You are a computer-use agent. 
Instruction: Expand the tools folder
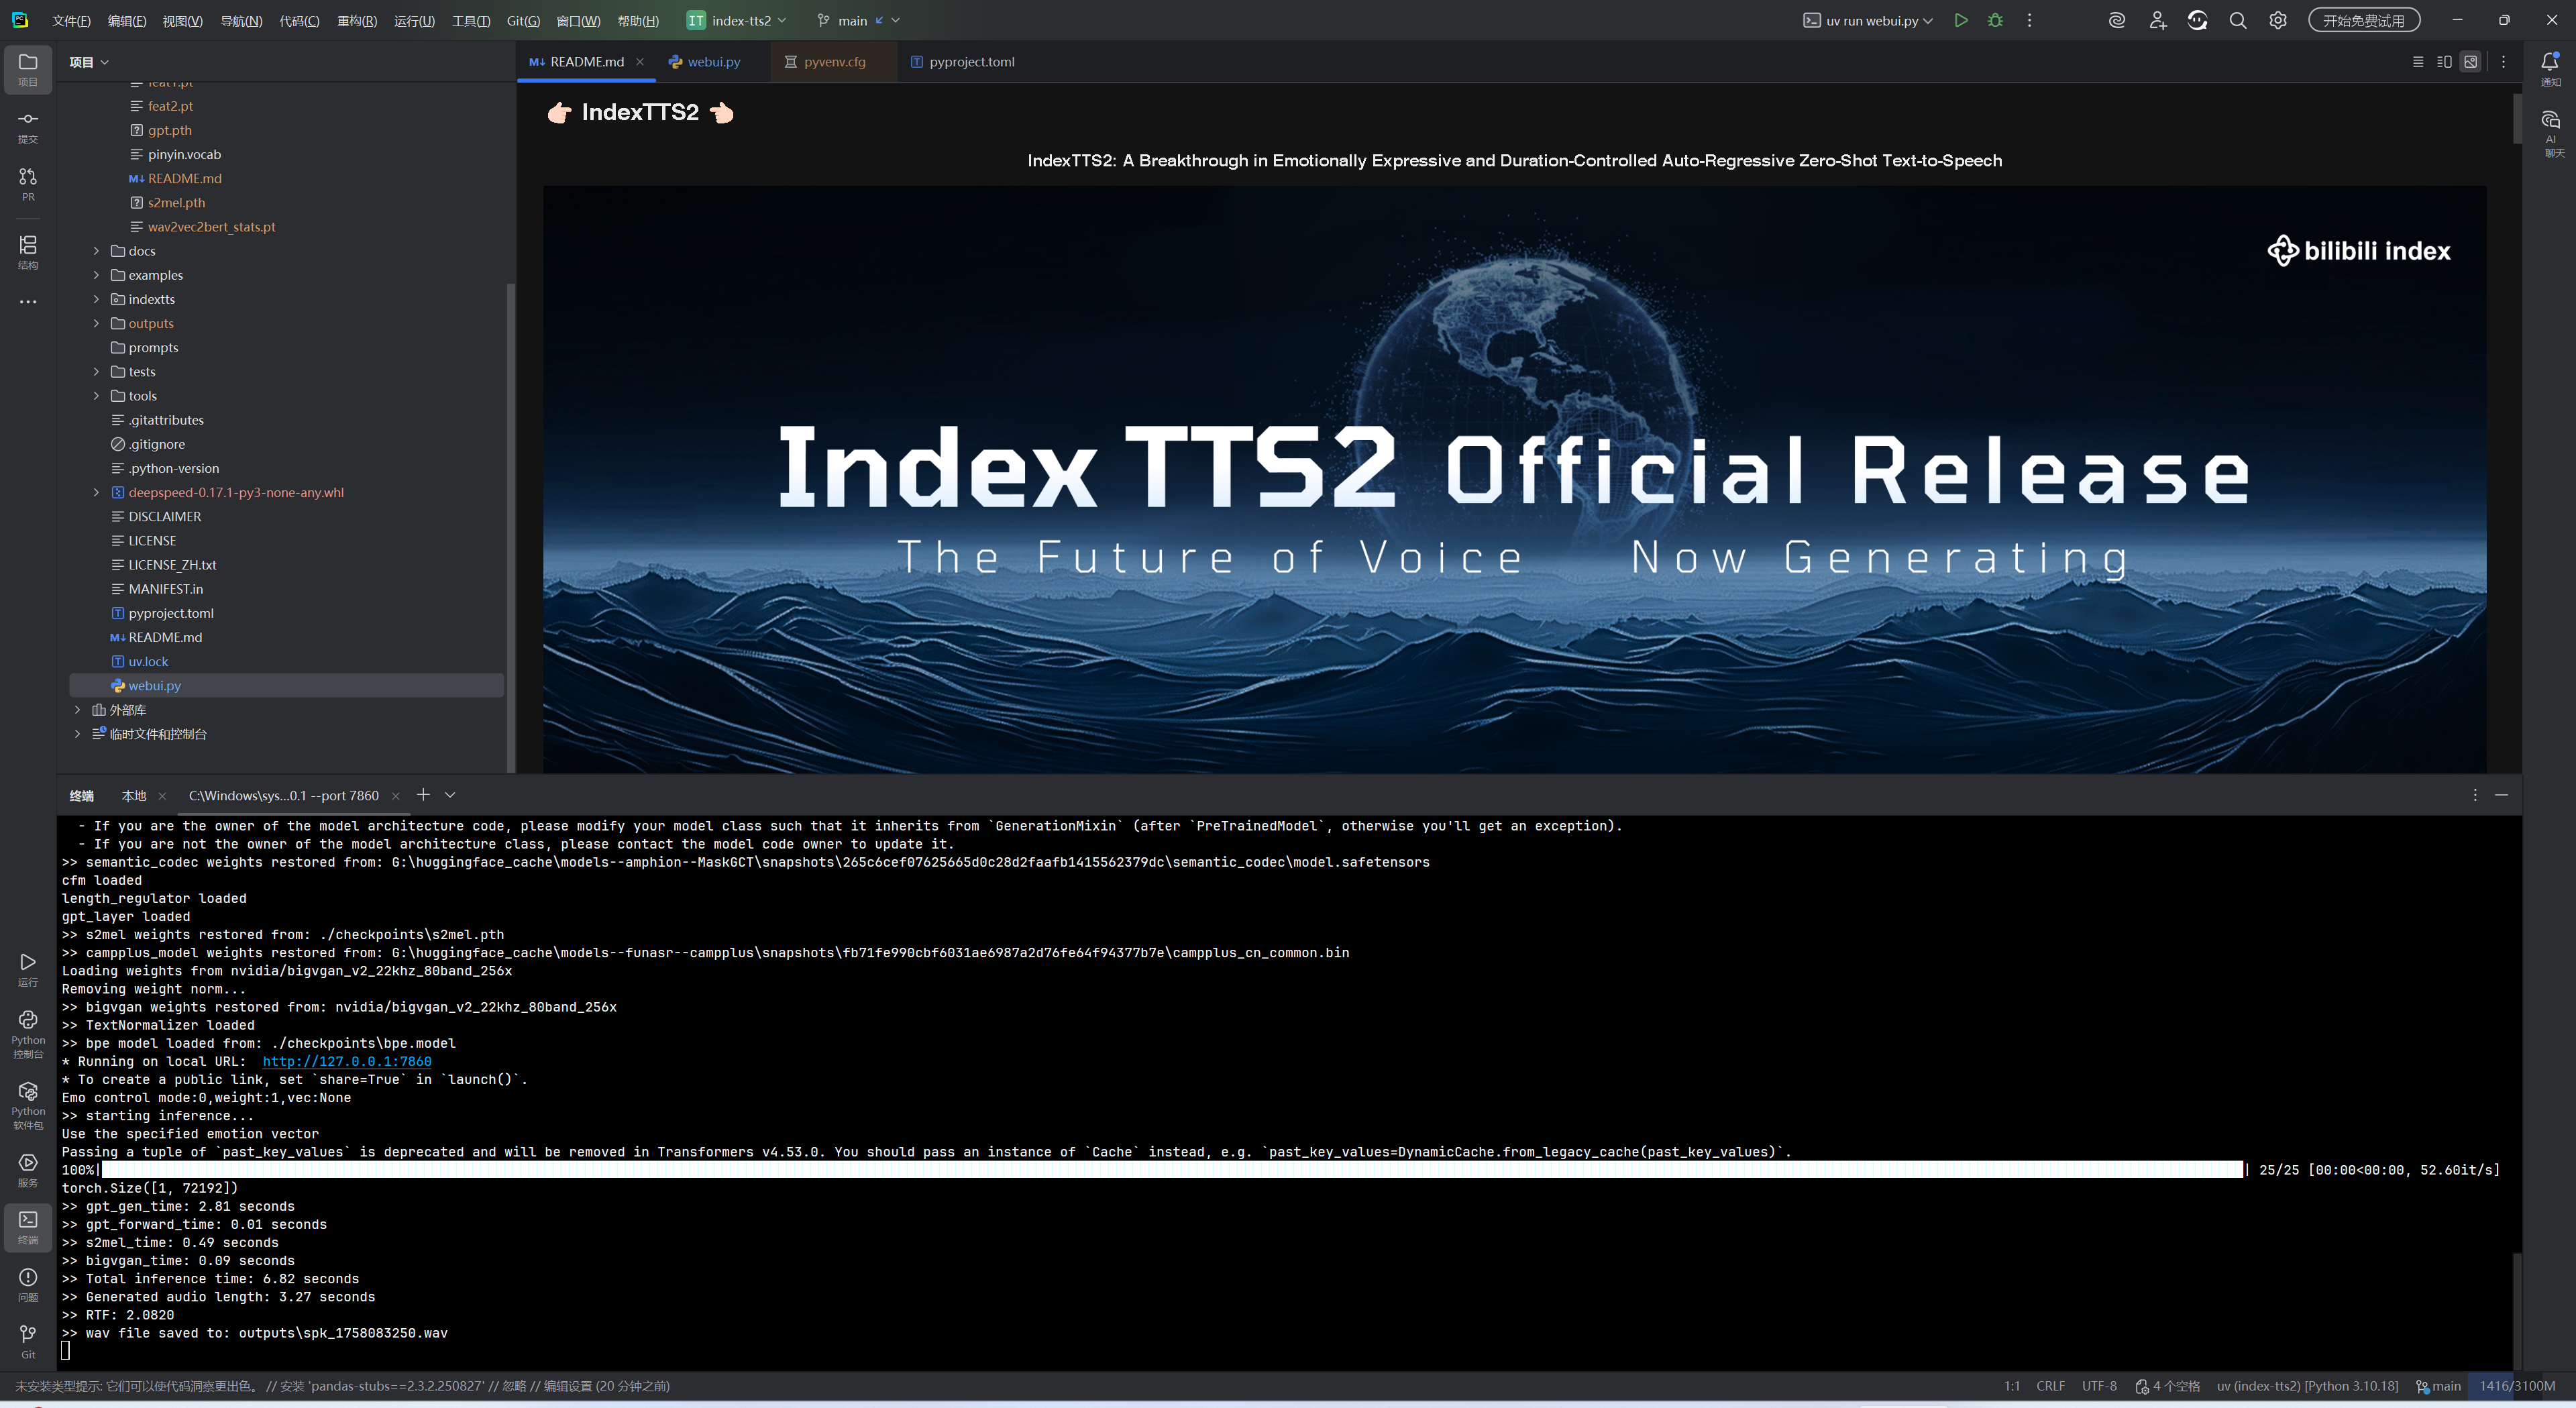point(97,396)
